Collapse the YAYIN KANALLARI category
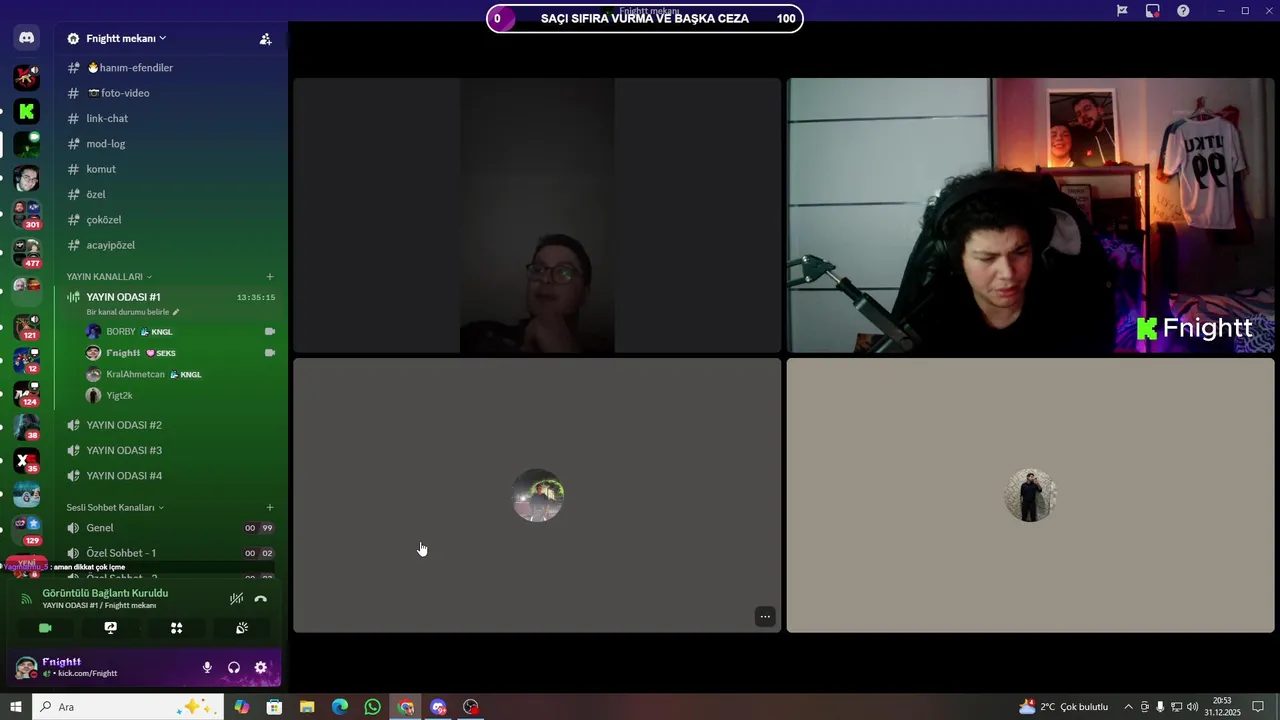Image resolution: width=1280 pixels, height=720 pixels. click(x=109, y=276)
